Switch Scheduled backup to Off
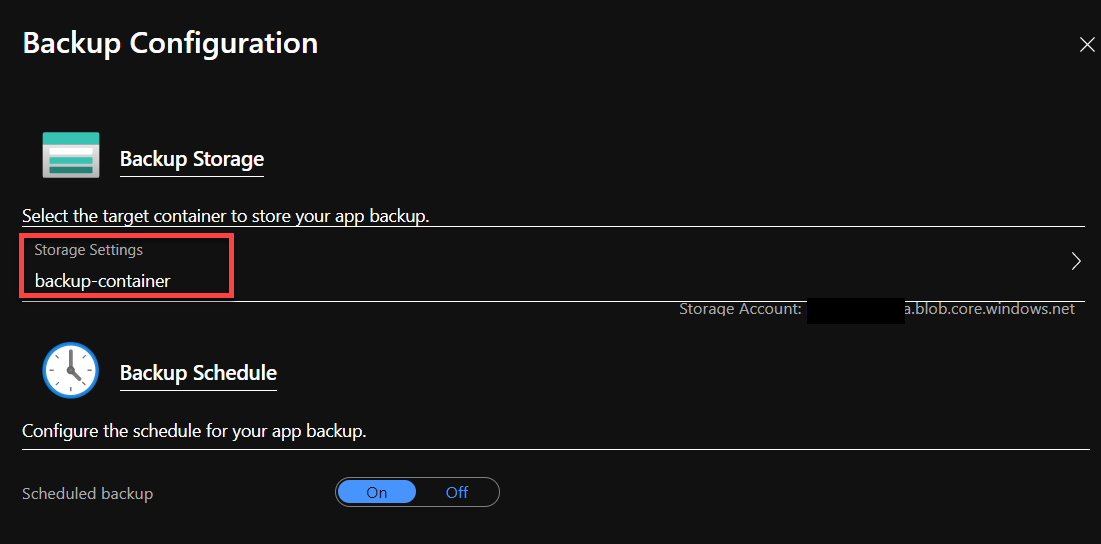 (456, 493)
